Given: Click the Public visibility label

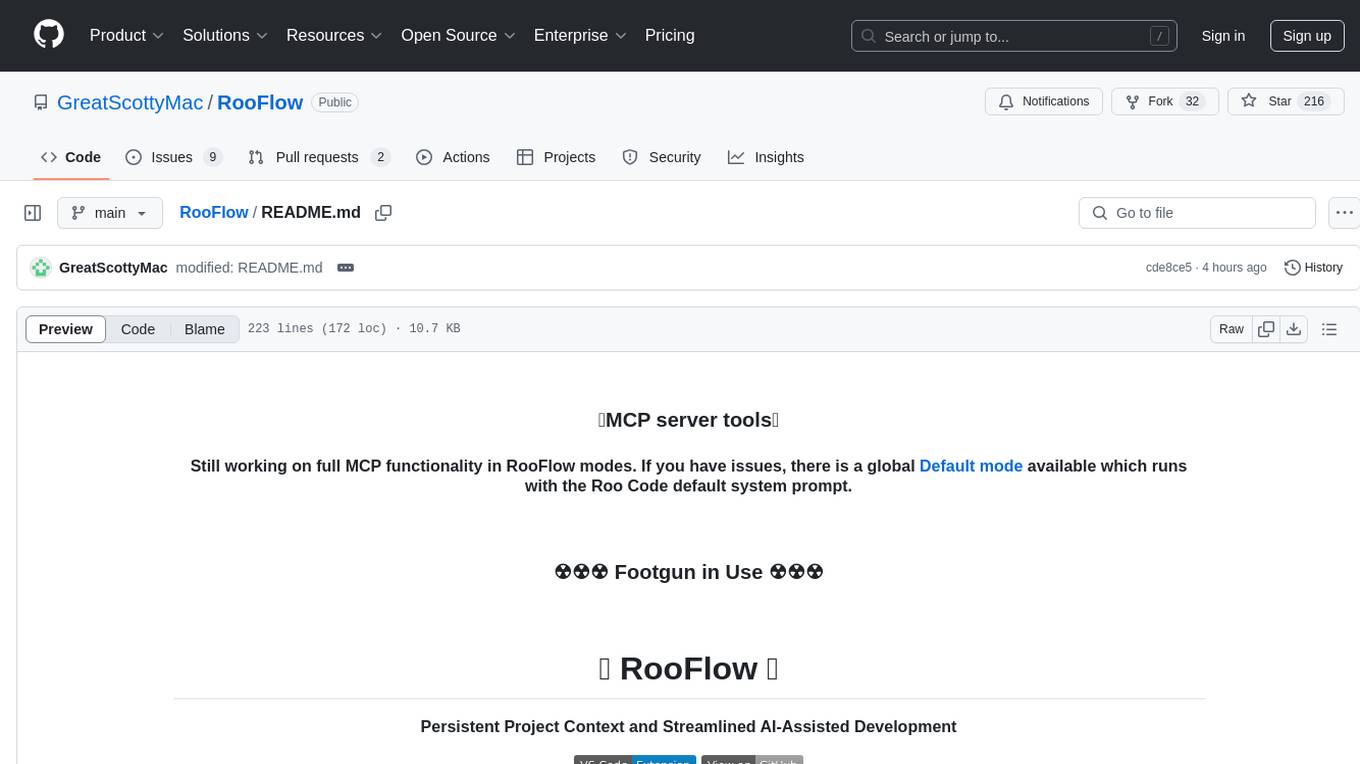Looking at the screenshot, I should click(x=335, y=102).
